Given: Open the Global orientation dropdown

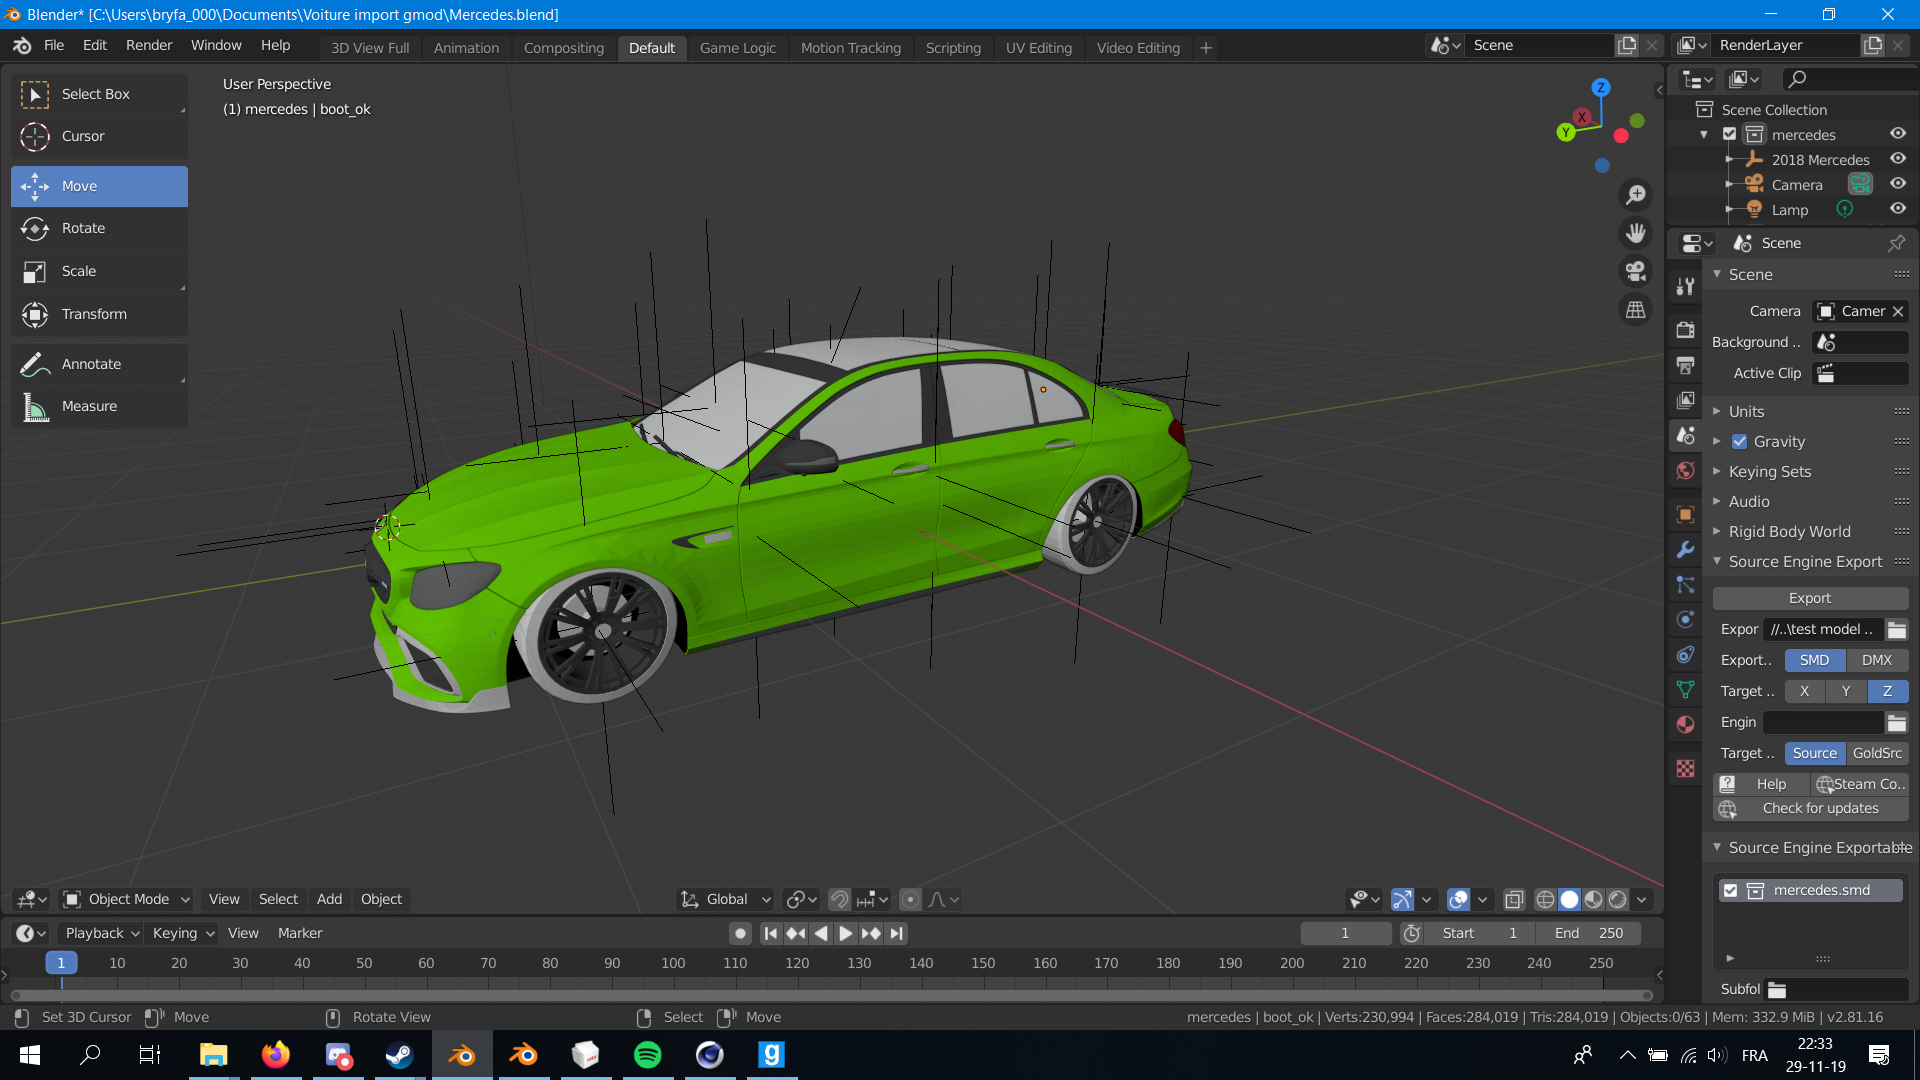Looking at the screenshot, I should coord(726,899).
